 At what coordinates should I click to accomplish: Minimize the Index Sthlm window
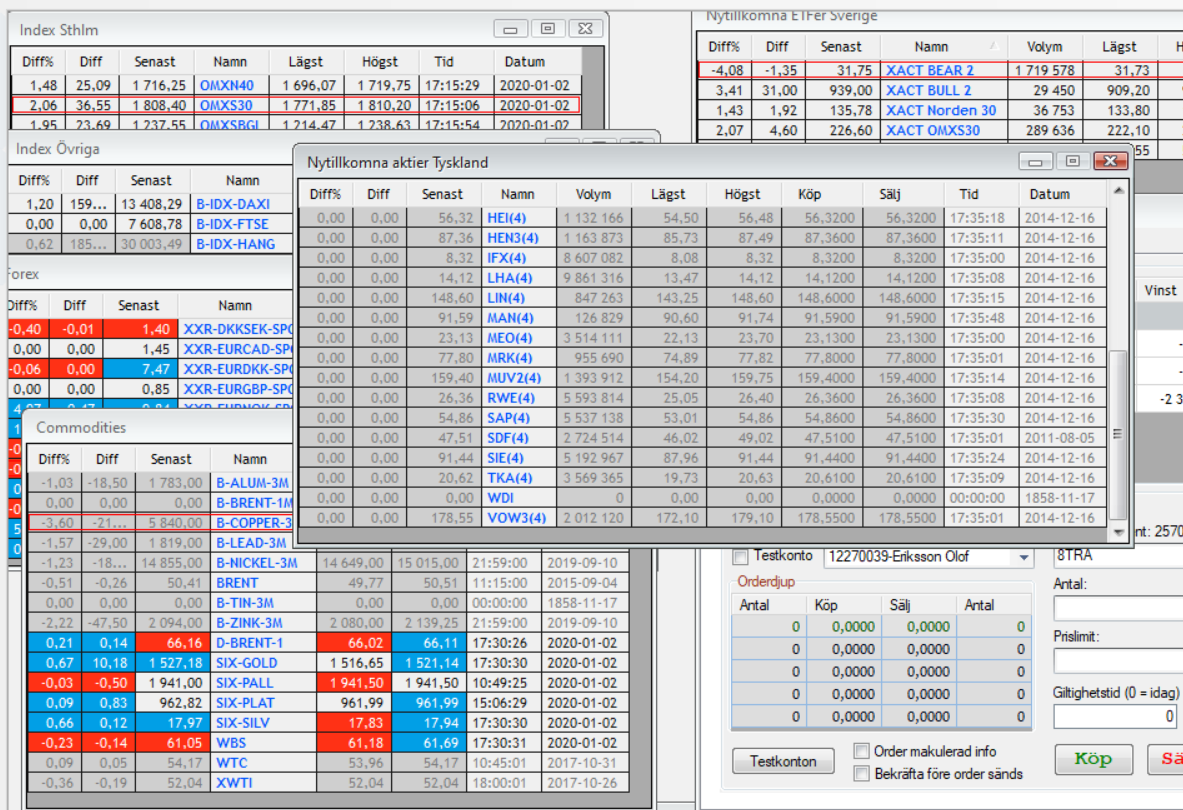pyautogui.click(x=515, y=29)
